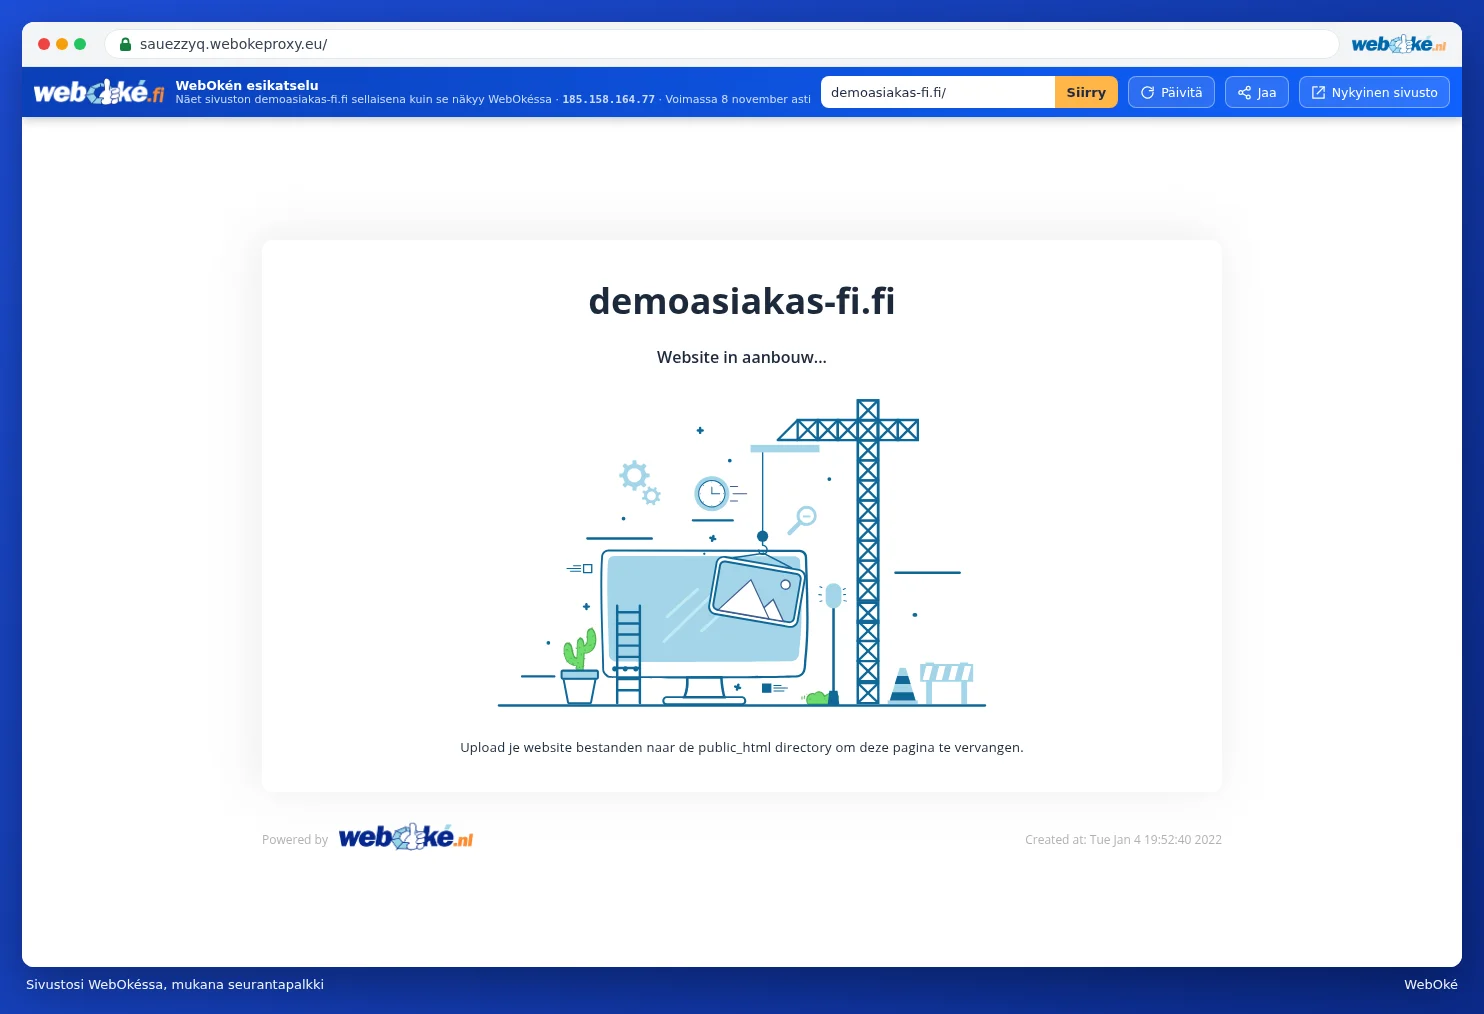Click the 'Website in aanbouw...' text

click(742, 357)
